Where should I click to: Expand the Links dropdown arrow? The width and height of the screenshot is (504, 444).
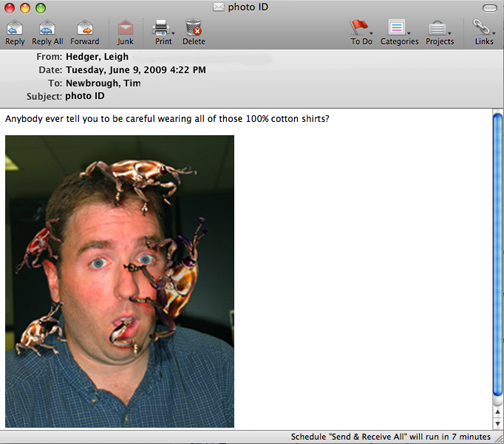494,33
